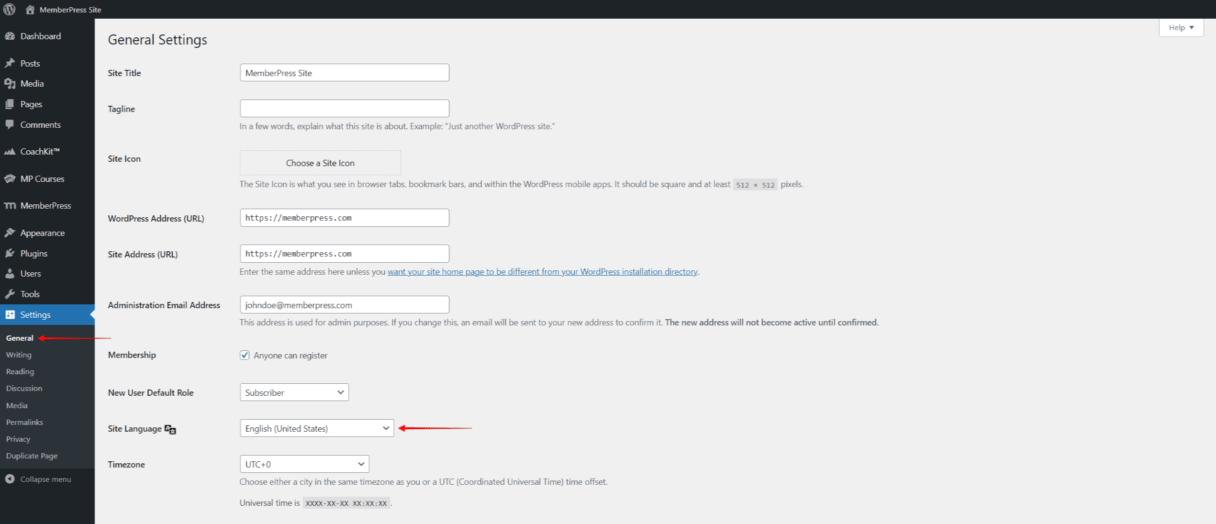
Task: Open the Appearance menu item
Action: pos(47,233)
